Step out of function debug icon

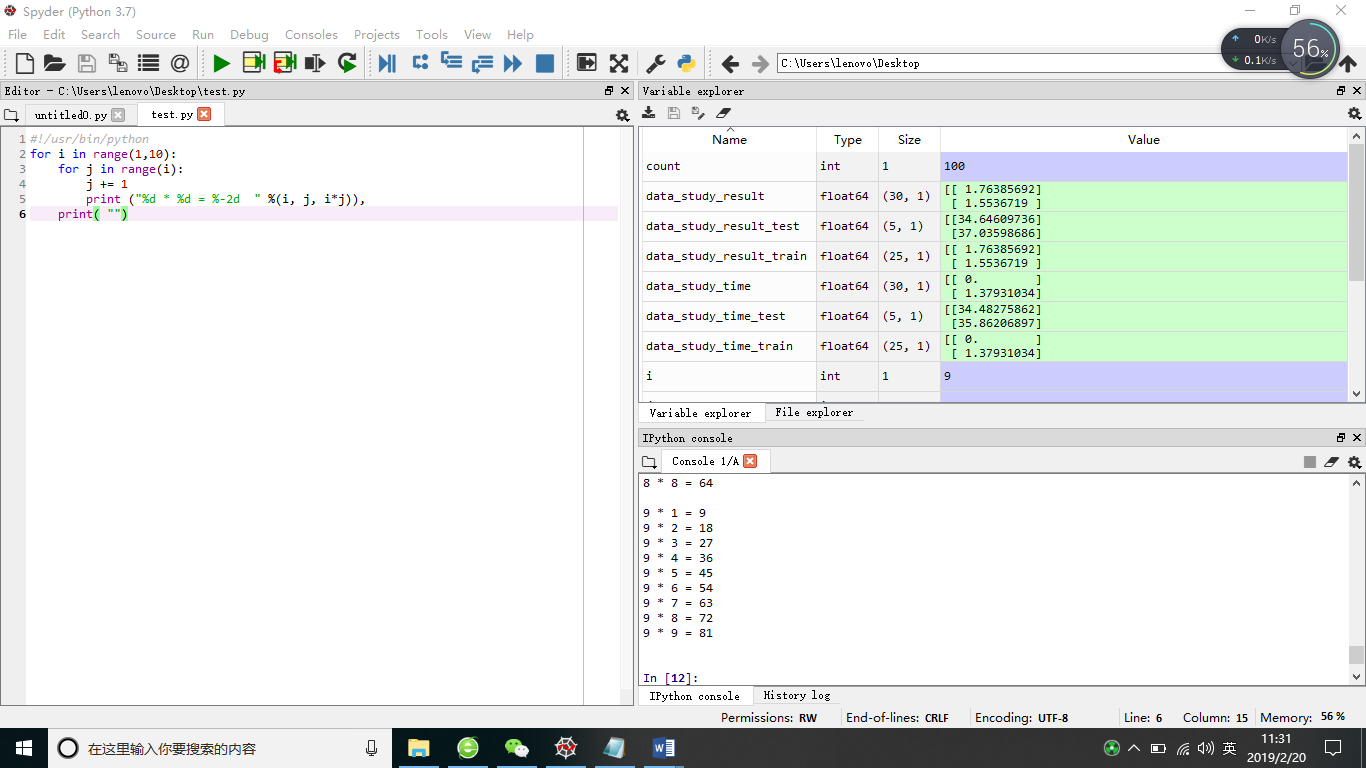(482, 63)
